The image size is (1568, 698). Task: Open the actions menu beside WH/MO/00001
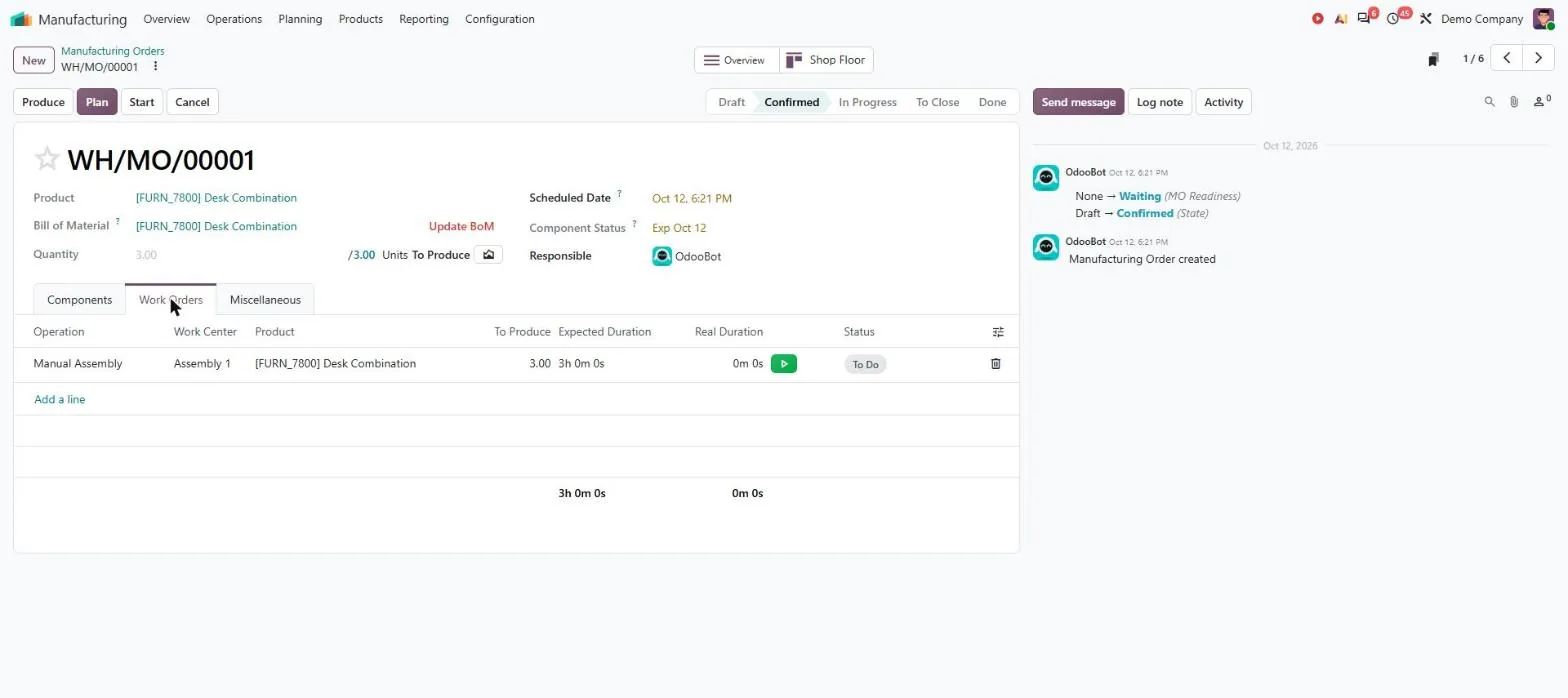[155, 67]
